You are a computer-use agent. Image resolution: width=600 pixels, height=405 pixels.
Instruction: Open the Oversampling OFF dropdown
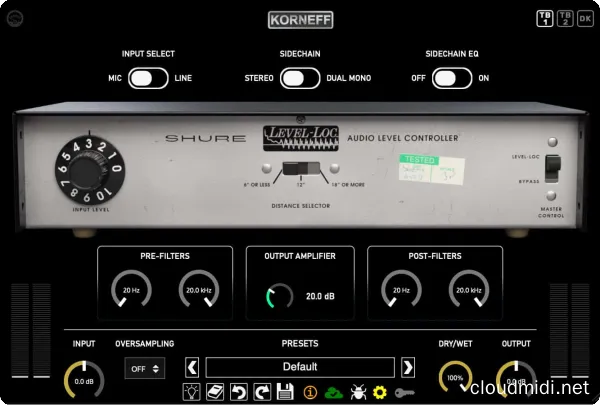tap(145, 368)
